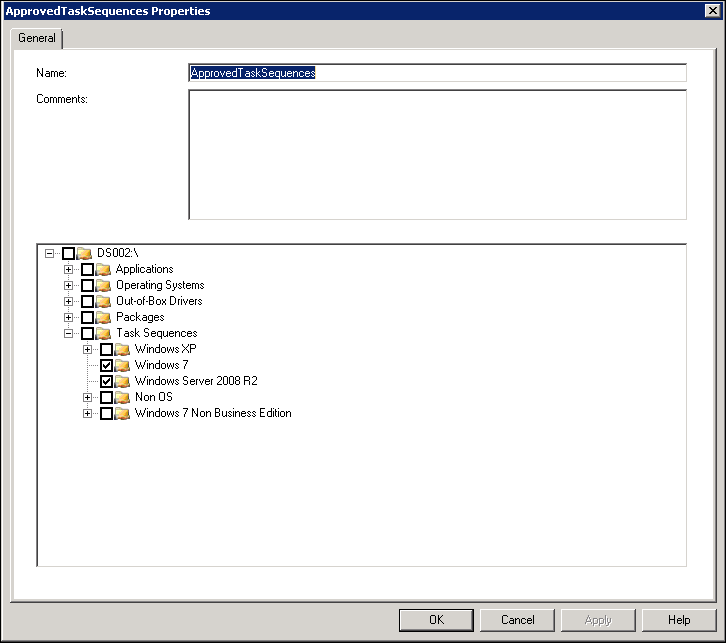
Task: Expand the Applications tree node
Action: pos(69,270)
